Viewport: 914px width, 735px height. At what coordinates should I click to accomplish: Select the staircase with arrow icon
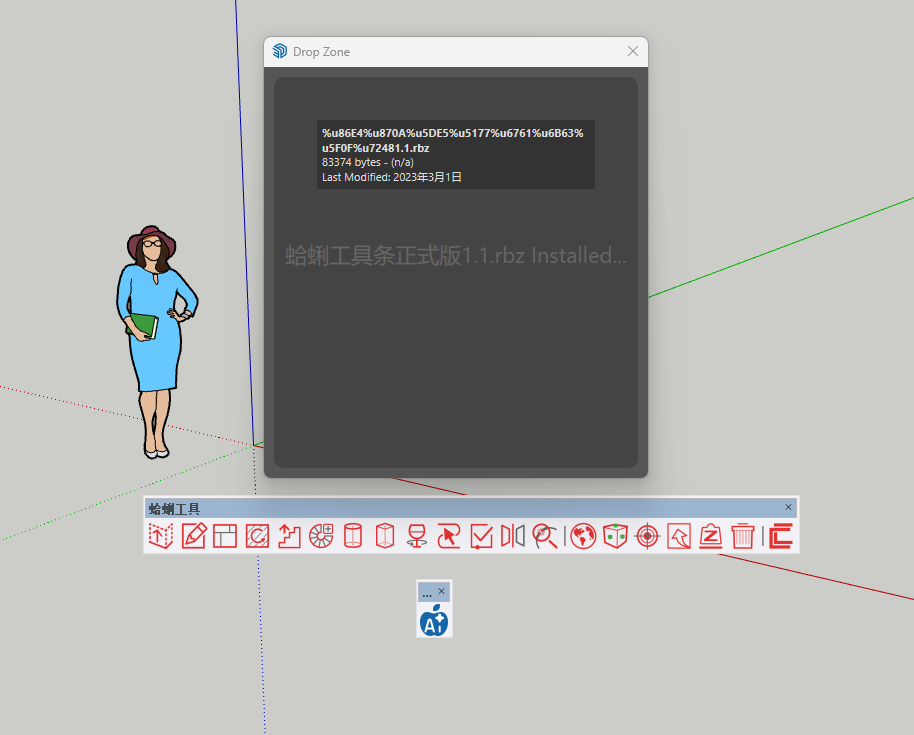pos(289,536)
